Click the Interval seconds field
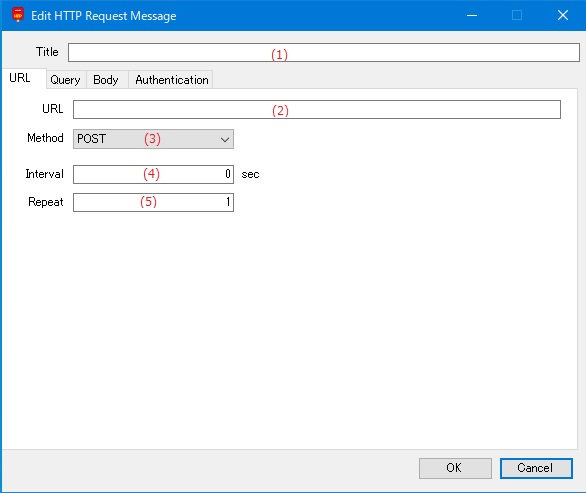 point(153,174)
